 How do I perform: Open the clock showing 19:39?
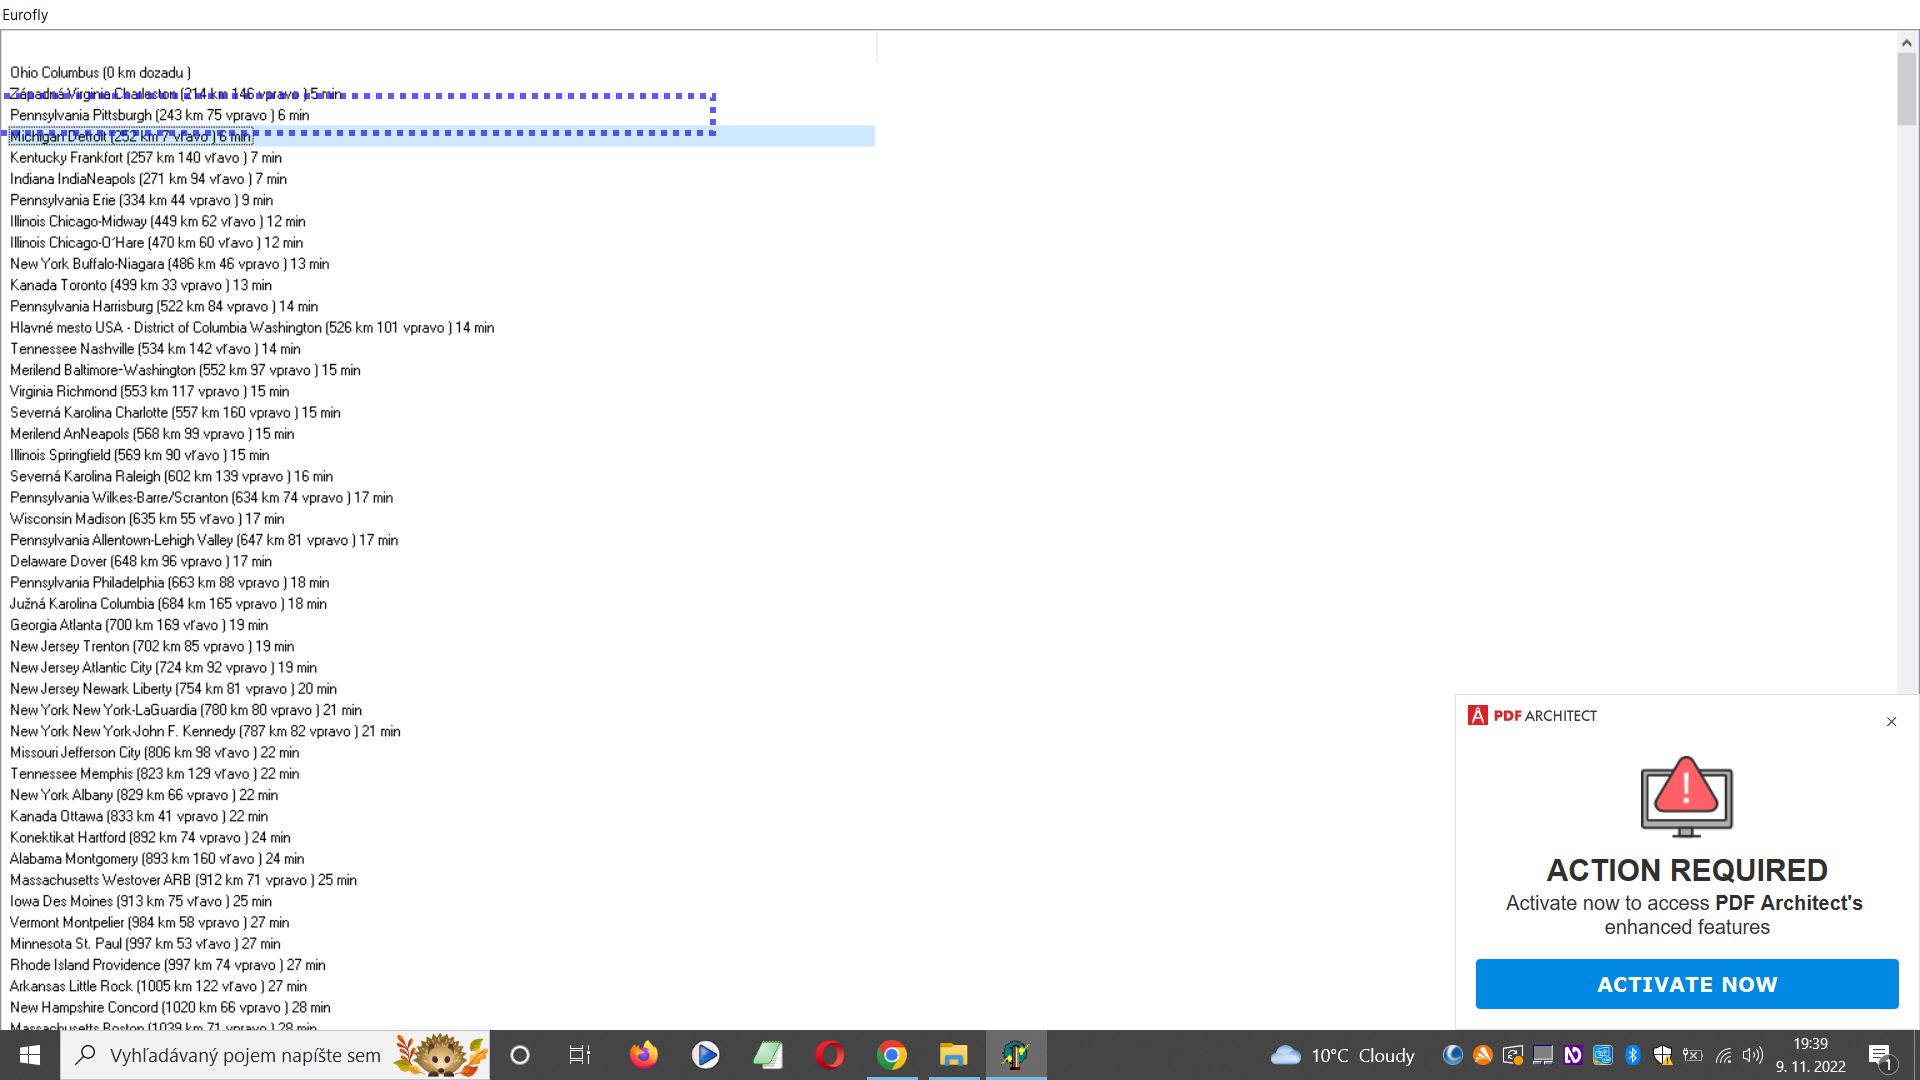pyautogui.click(x=1811, y=1055)
